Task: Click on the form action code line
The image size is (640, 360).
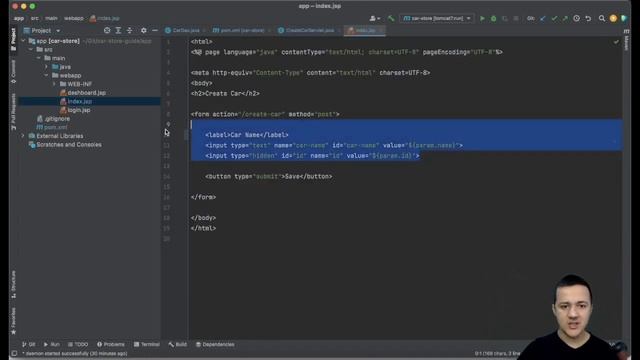Action: click(x=265, y=114)
